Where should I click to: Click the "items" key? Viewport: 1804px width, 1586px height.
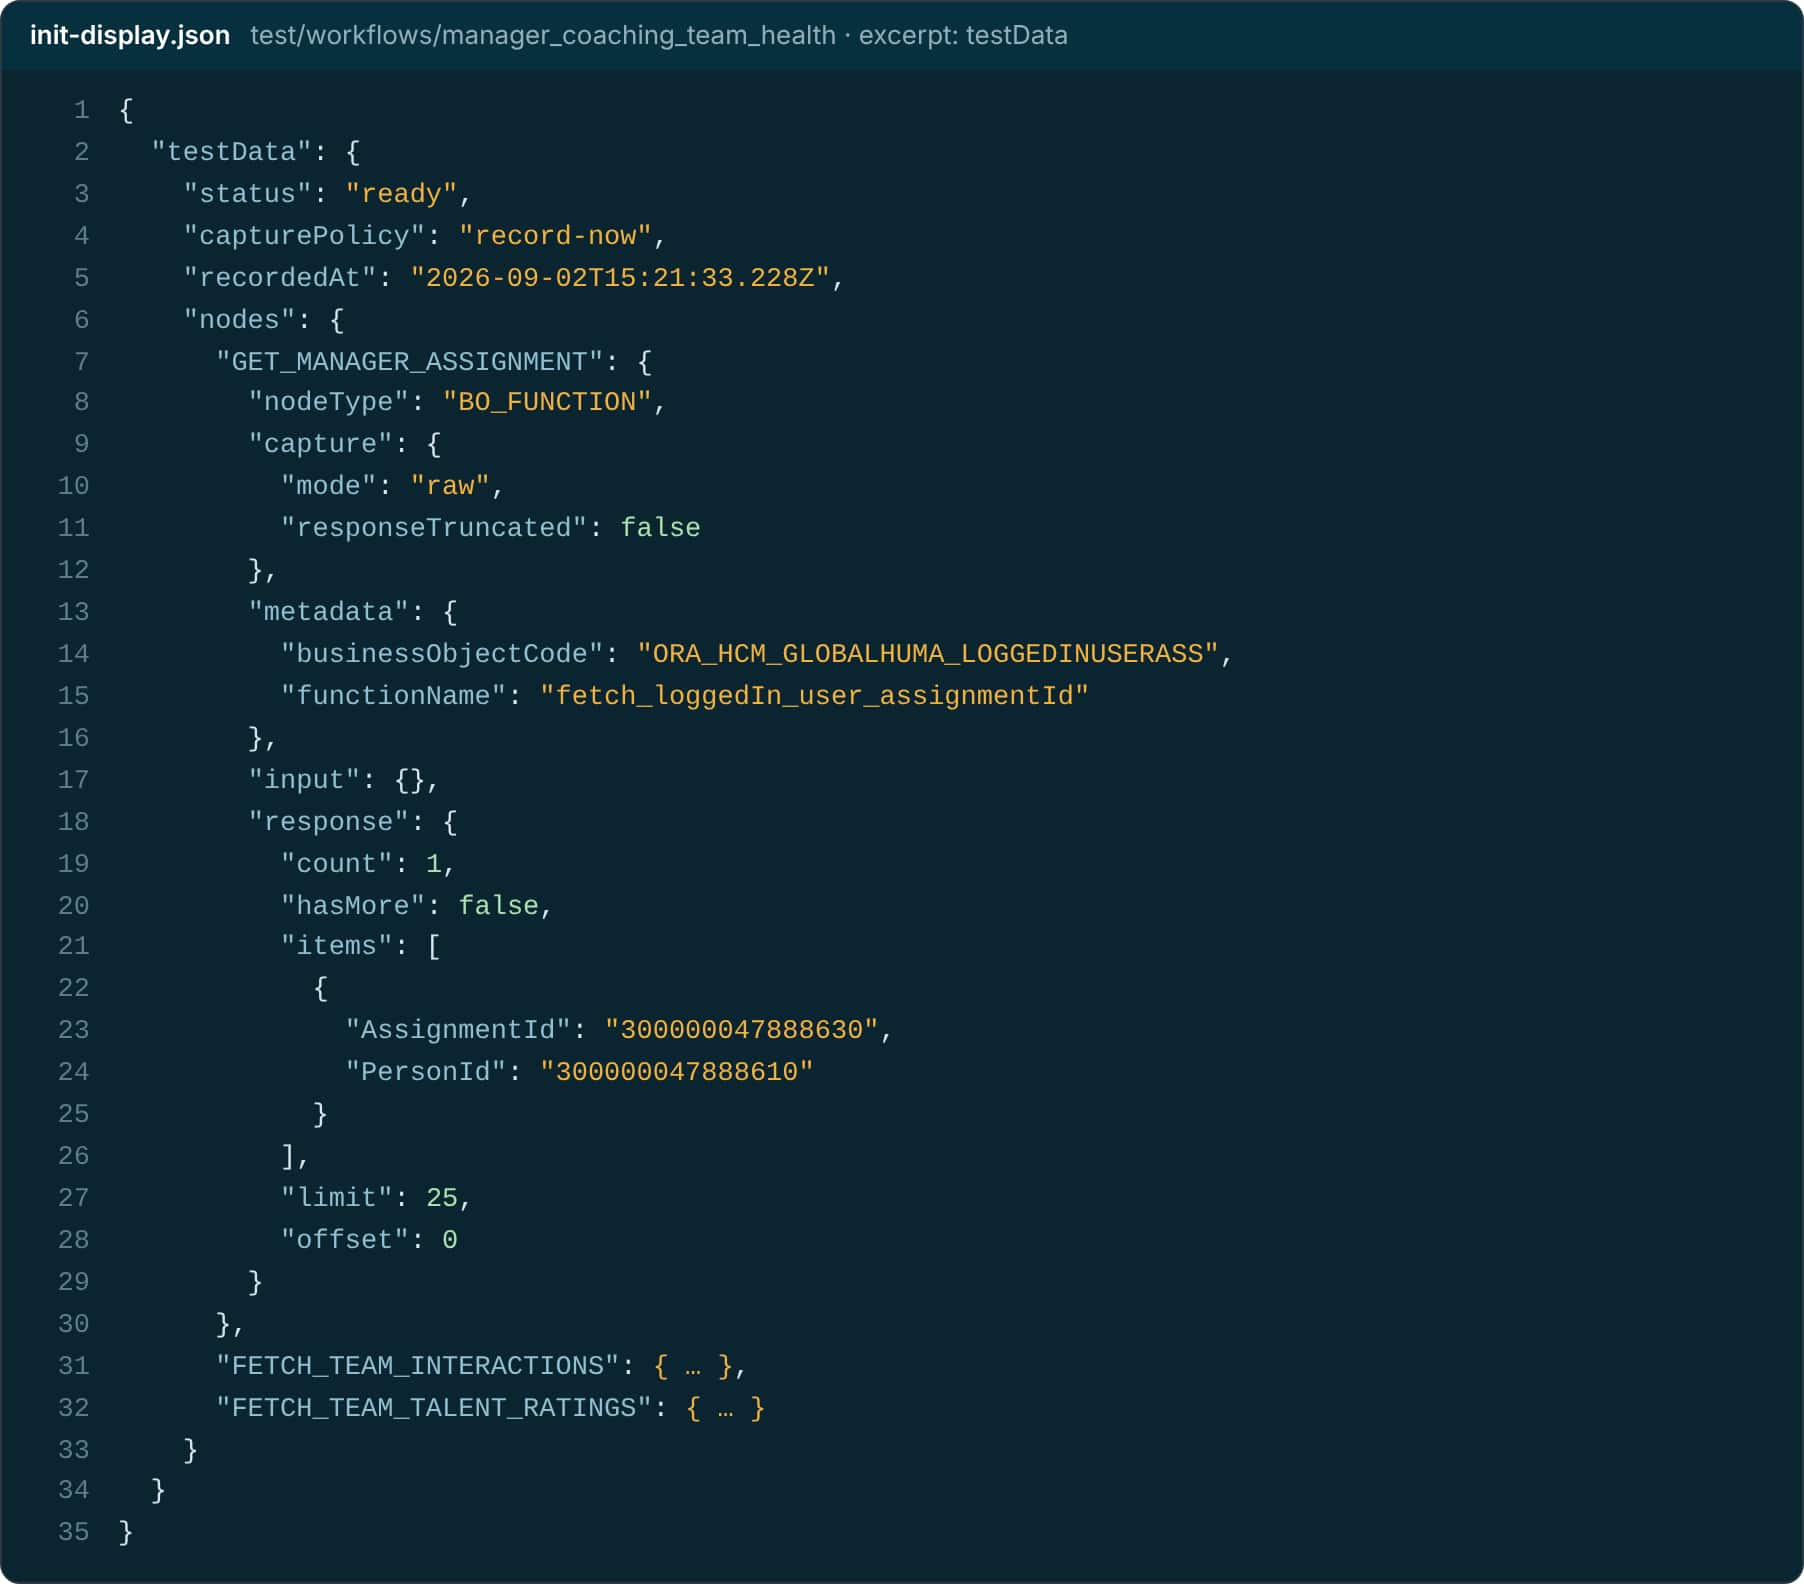pos(336,946)
